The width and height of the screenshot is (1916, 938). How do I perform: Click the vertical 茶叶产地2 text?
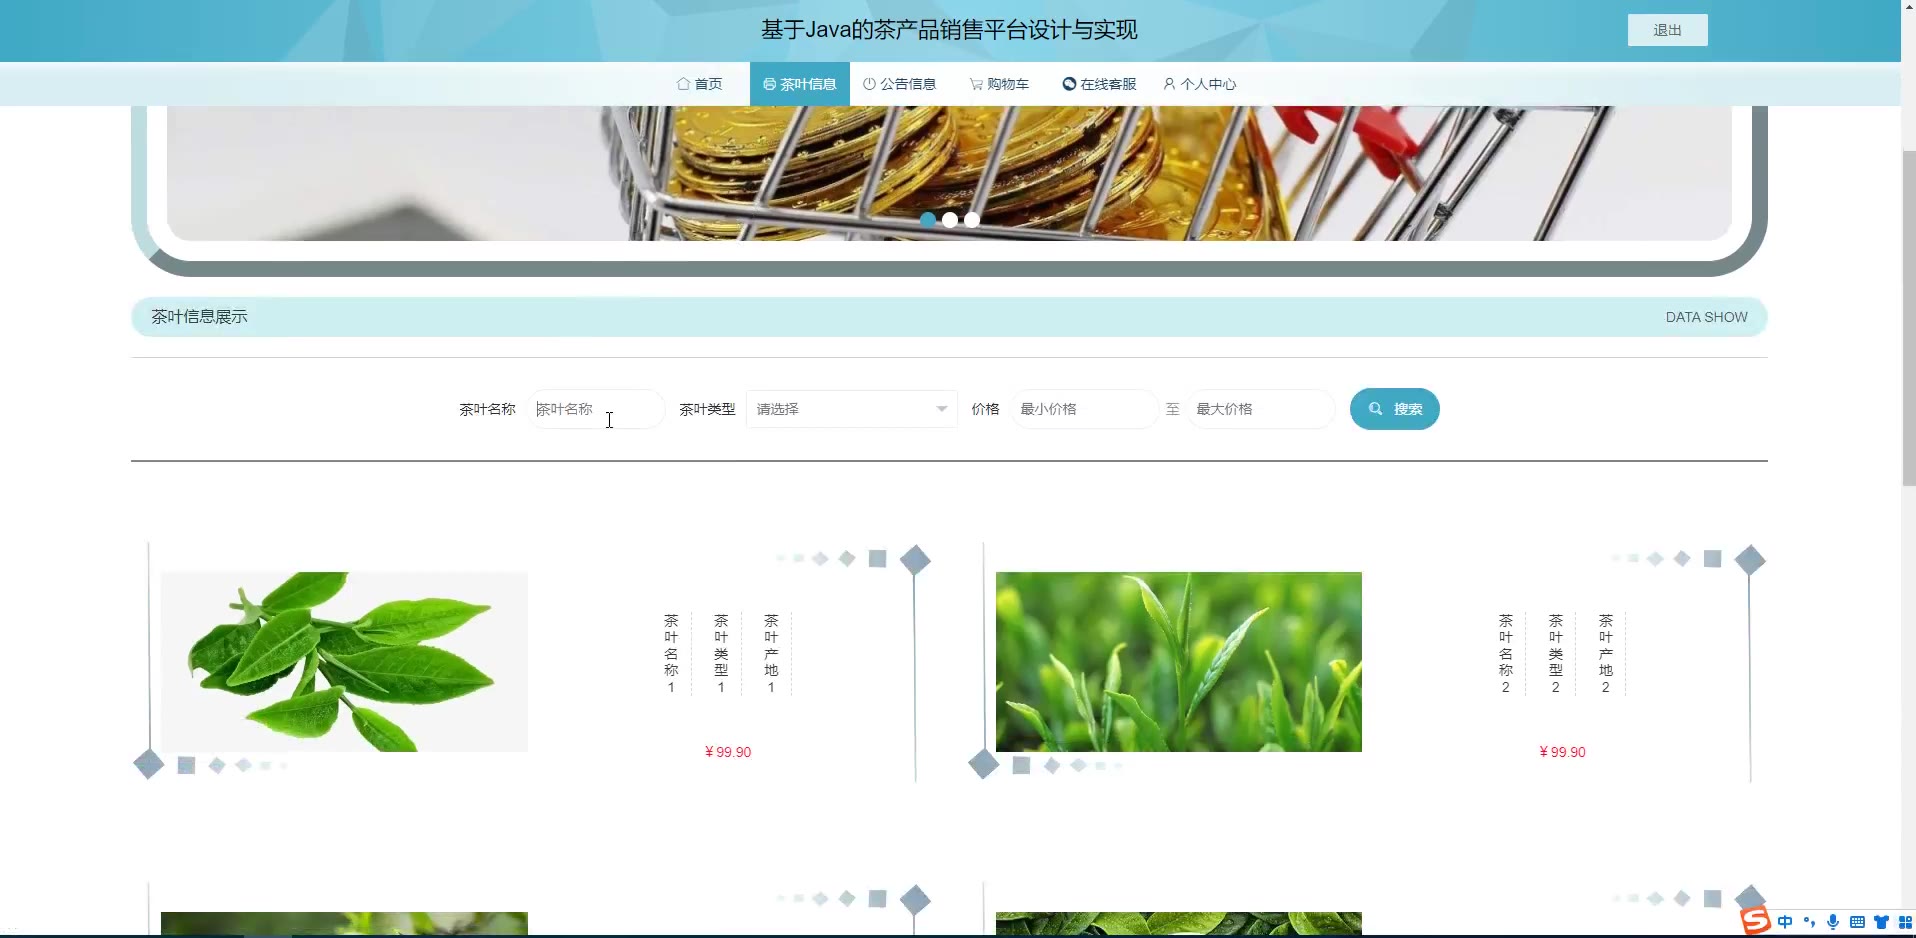(1605, 654)
